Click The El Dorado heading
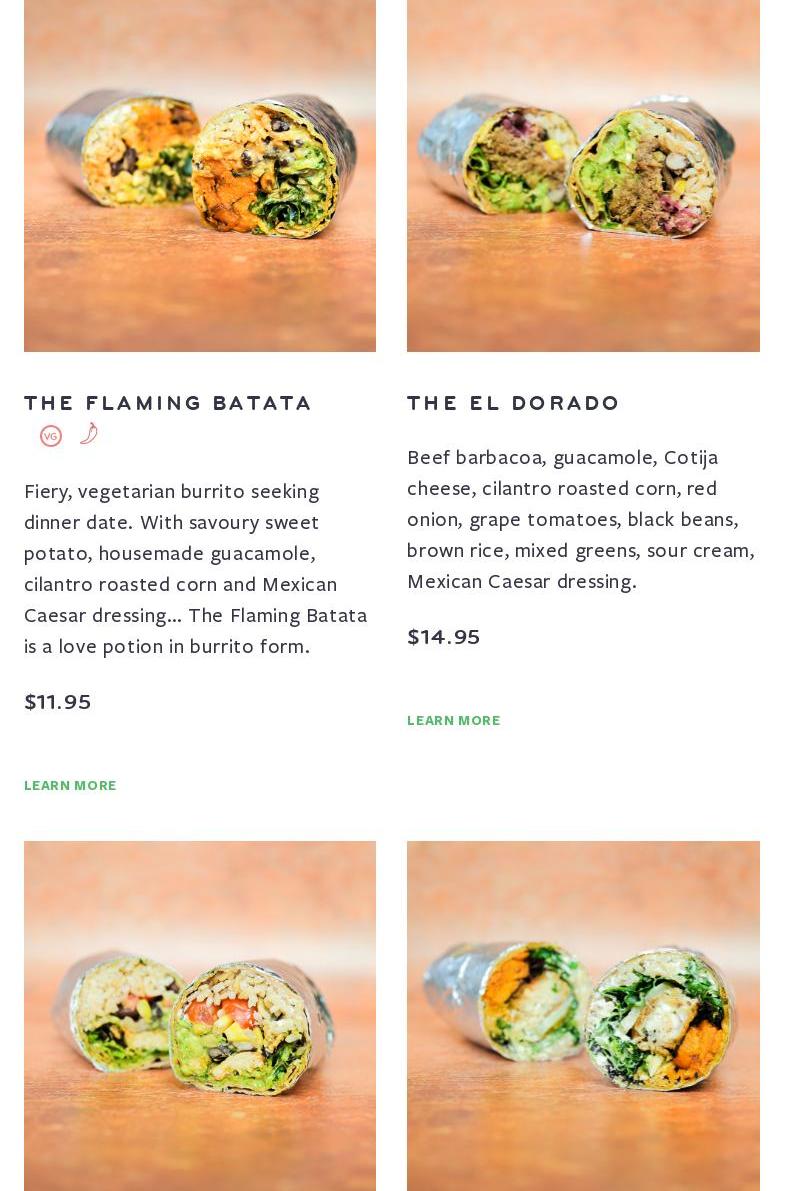This screenshot has height=1191, width=785. pos(513,403)
